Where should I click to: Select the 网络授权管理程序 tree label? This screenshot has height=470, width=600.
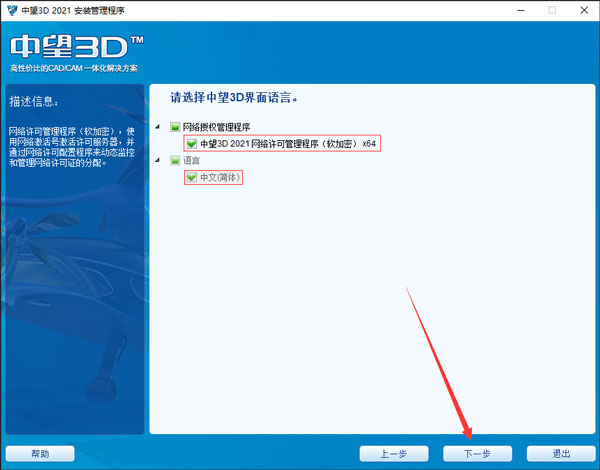pos(216,127)
